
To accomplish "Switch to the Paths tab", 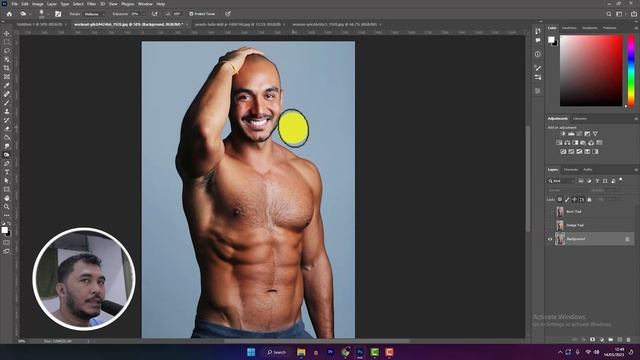I will click(x=587, y=170).
